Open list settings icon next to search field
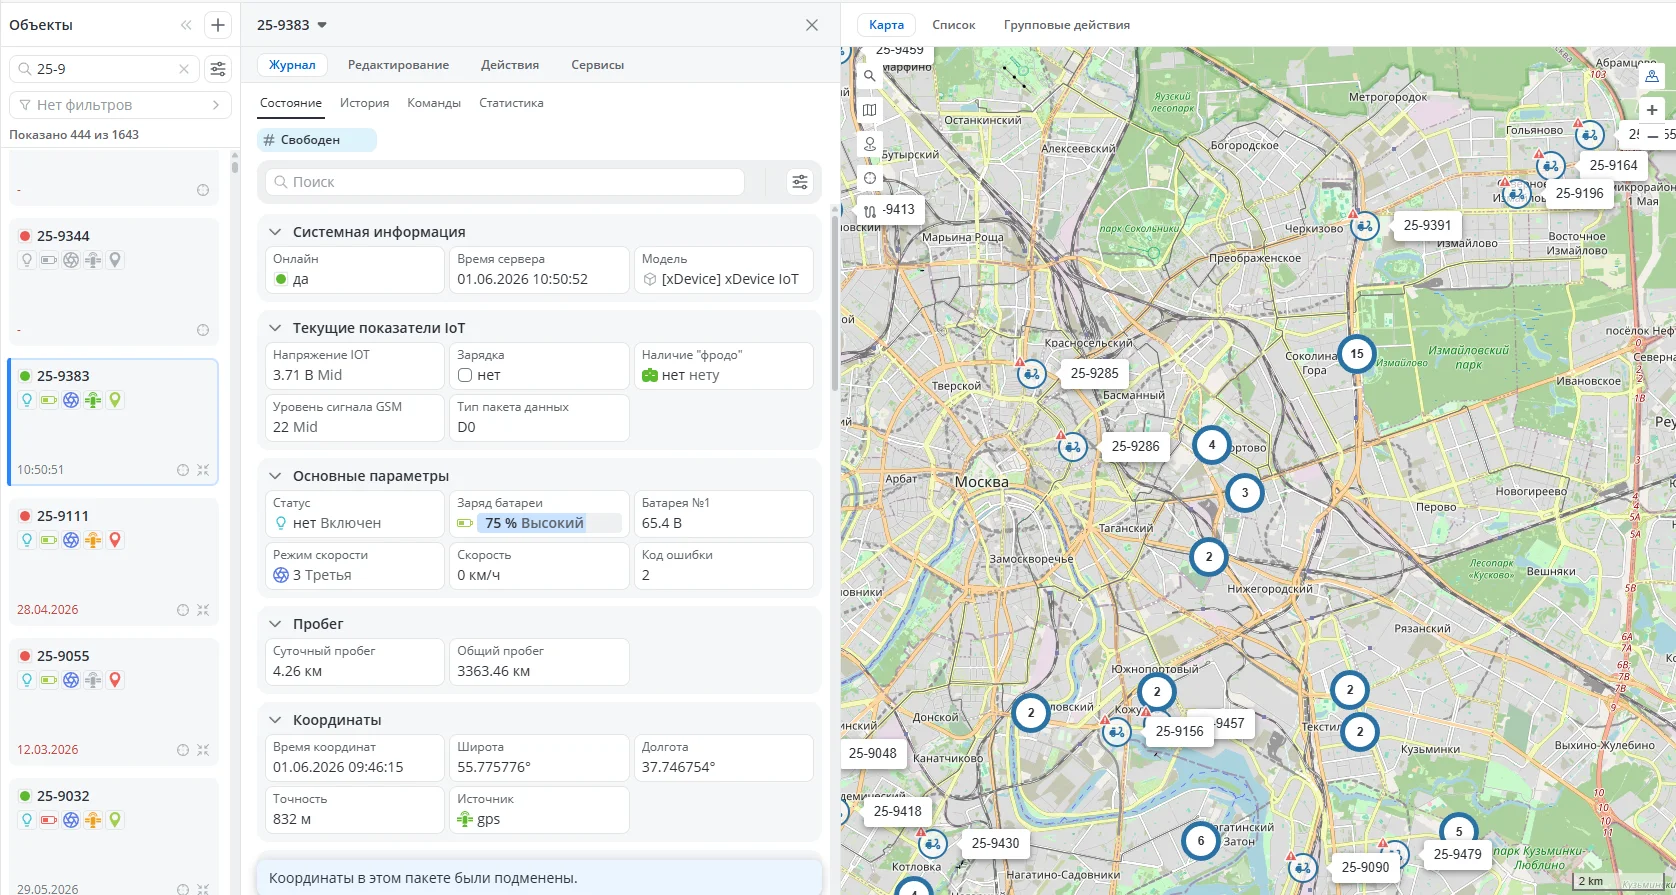Screen dimensions: 1676x895 click(x=218, y=69)
